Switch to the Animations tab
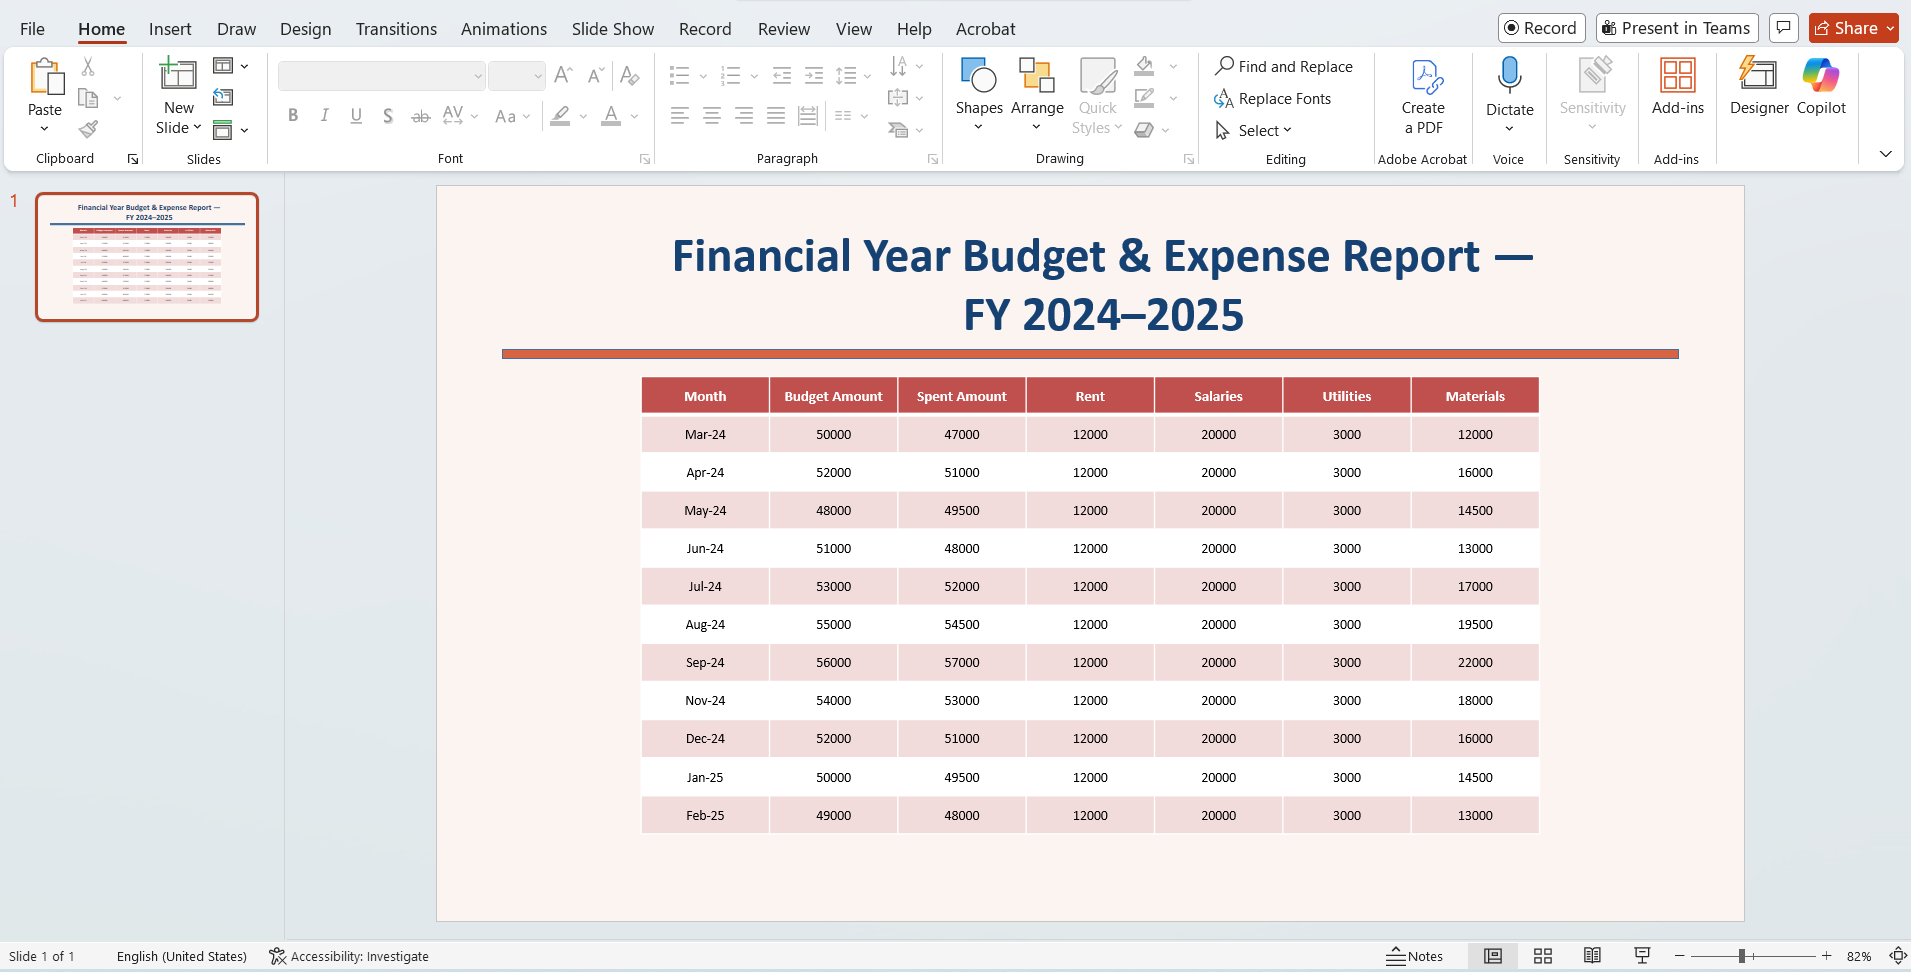This screenshot has width=1911, height=972. (x=504, y=29)
